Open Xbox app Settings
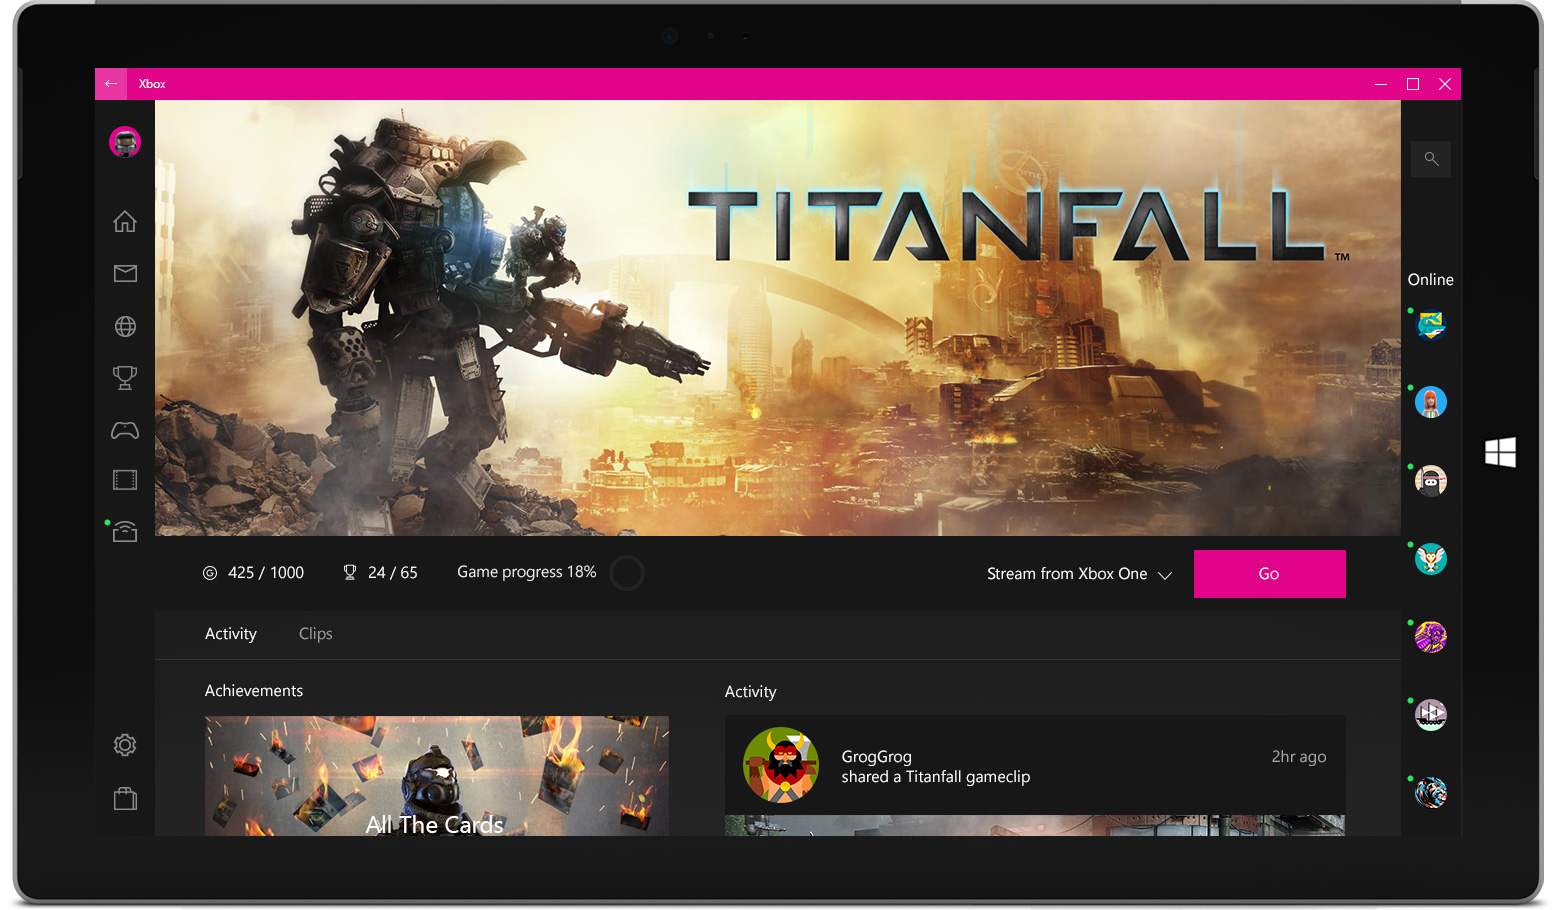Image resolution: width=1556 pixels, height=910 pixels. pyautogui.click(x=124, y=745)
